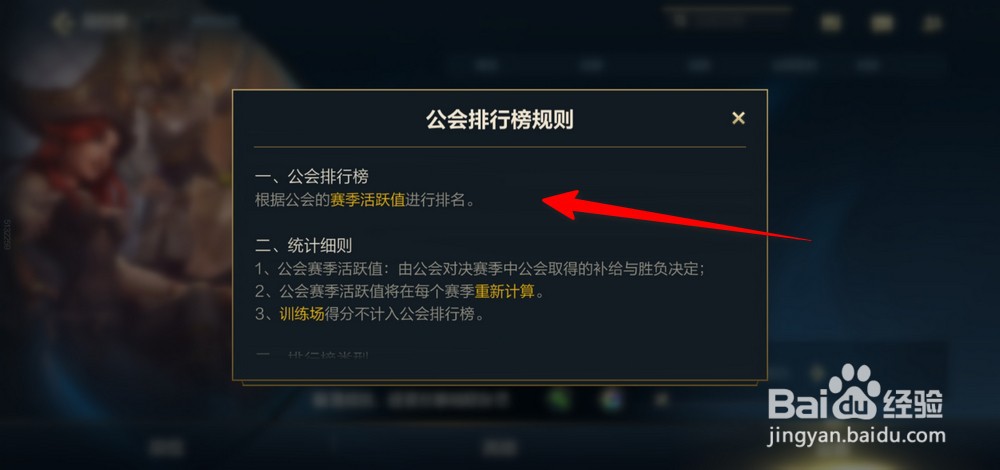1000x470 pixels.
Task: Click the blurred back arrow at top-left
Action: tap(62, 22)
